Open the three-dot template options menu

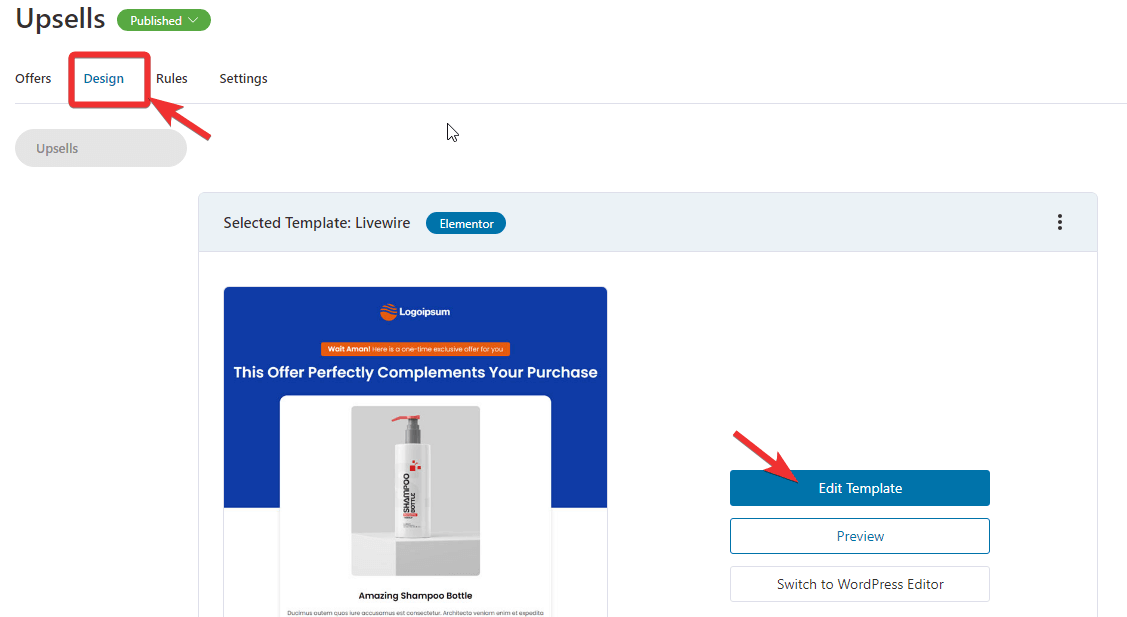[1059, 222]
